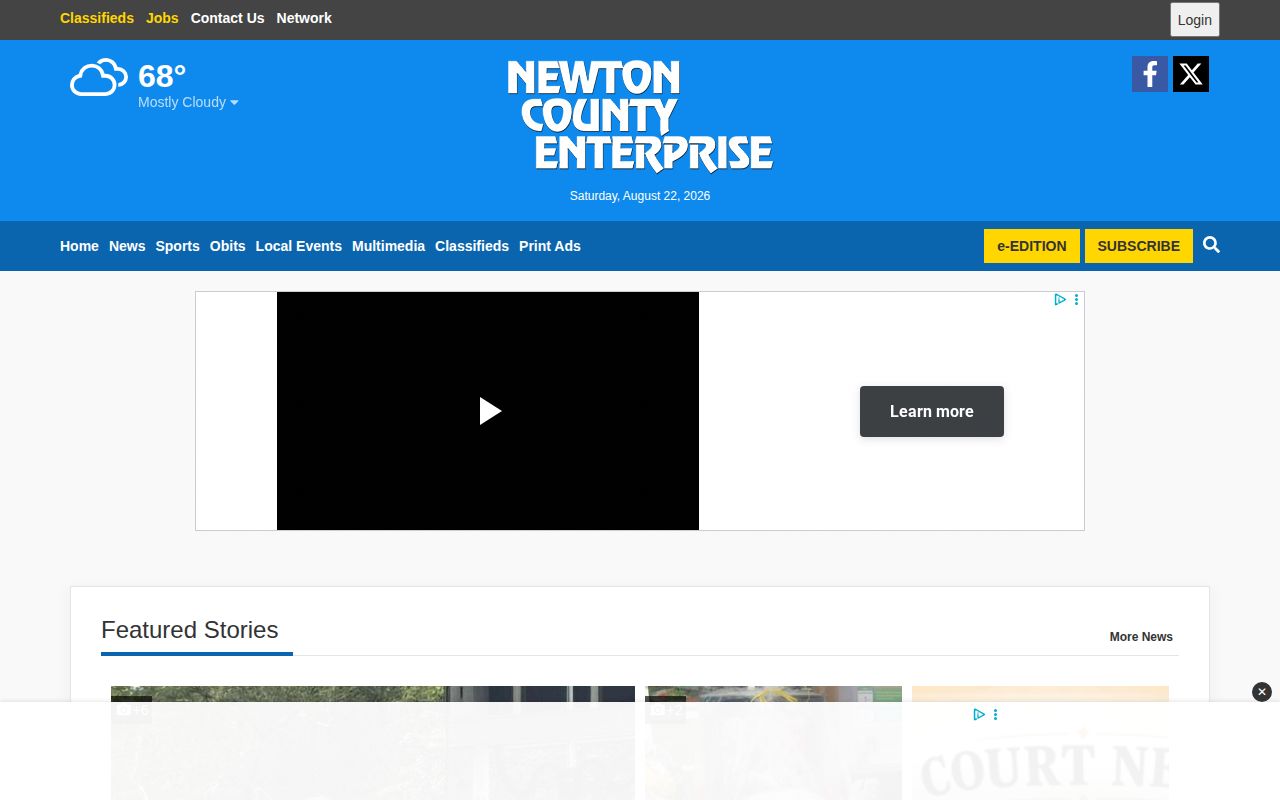Close the bottom overlay ad
The image size is (1280, 800).
[x=1262, y=692]
